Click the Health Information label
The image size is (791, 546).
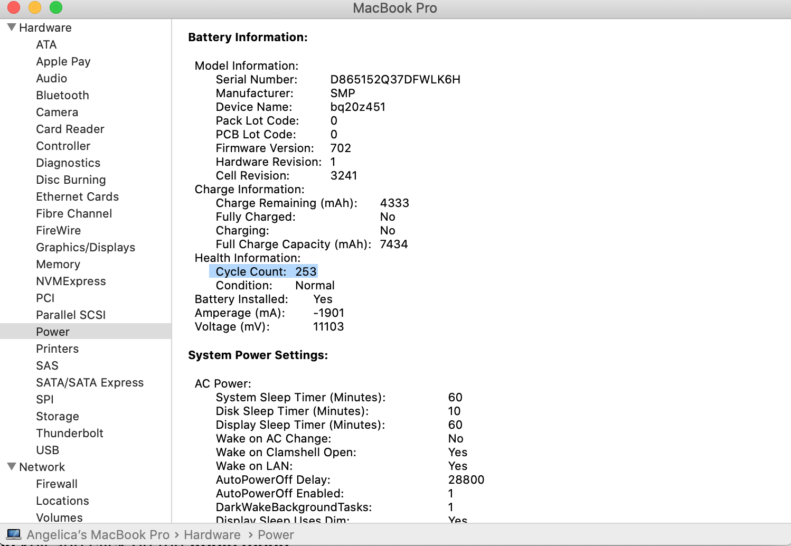tap(247, 258)
